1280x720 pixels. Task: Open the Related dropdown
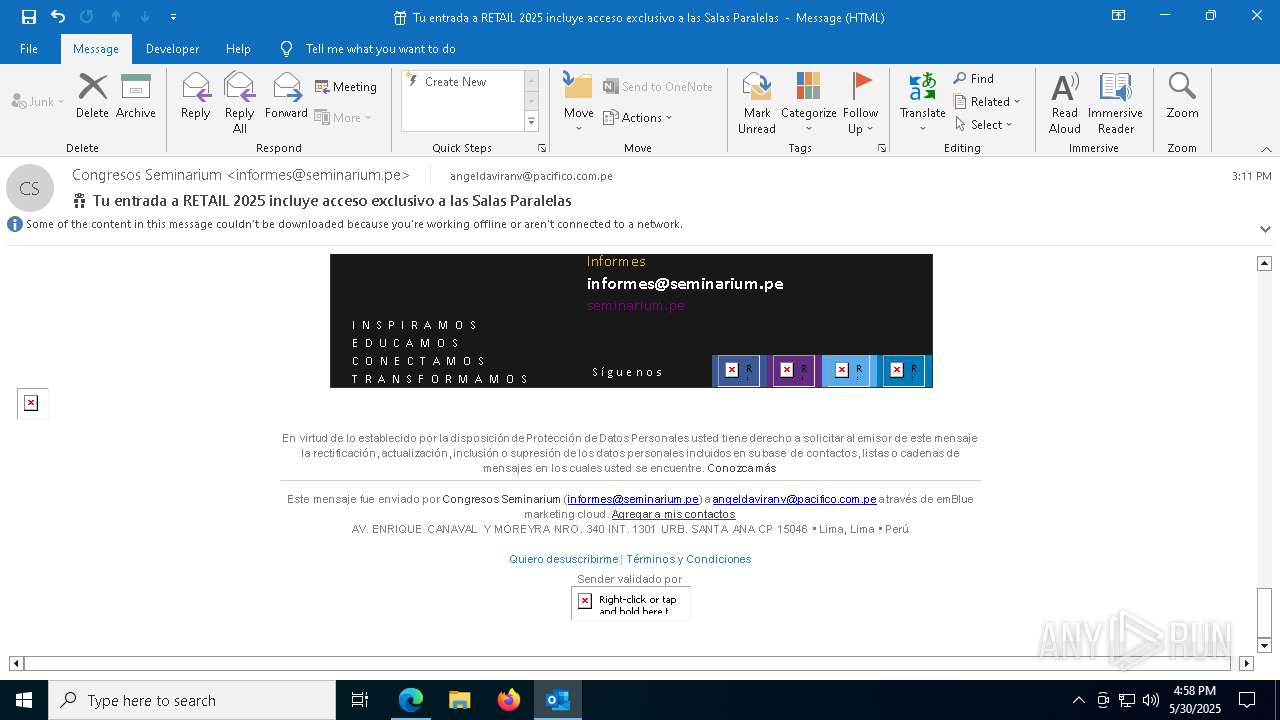click(988, 102)
